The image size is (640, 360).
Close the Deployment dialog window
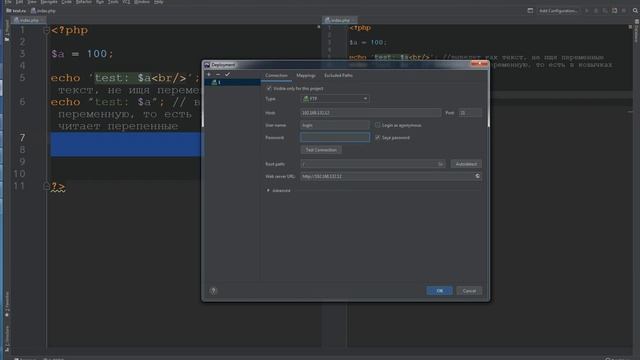tap(480, 64)
